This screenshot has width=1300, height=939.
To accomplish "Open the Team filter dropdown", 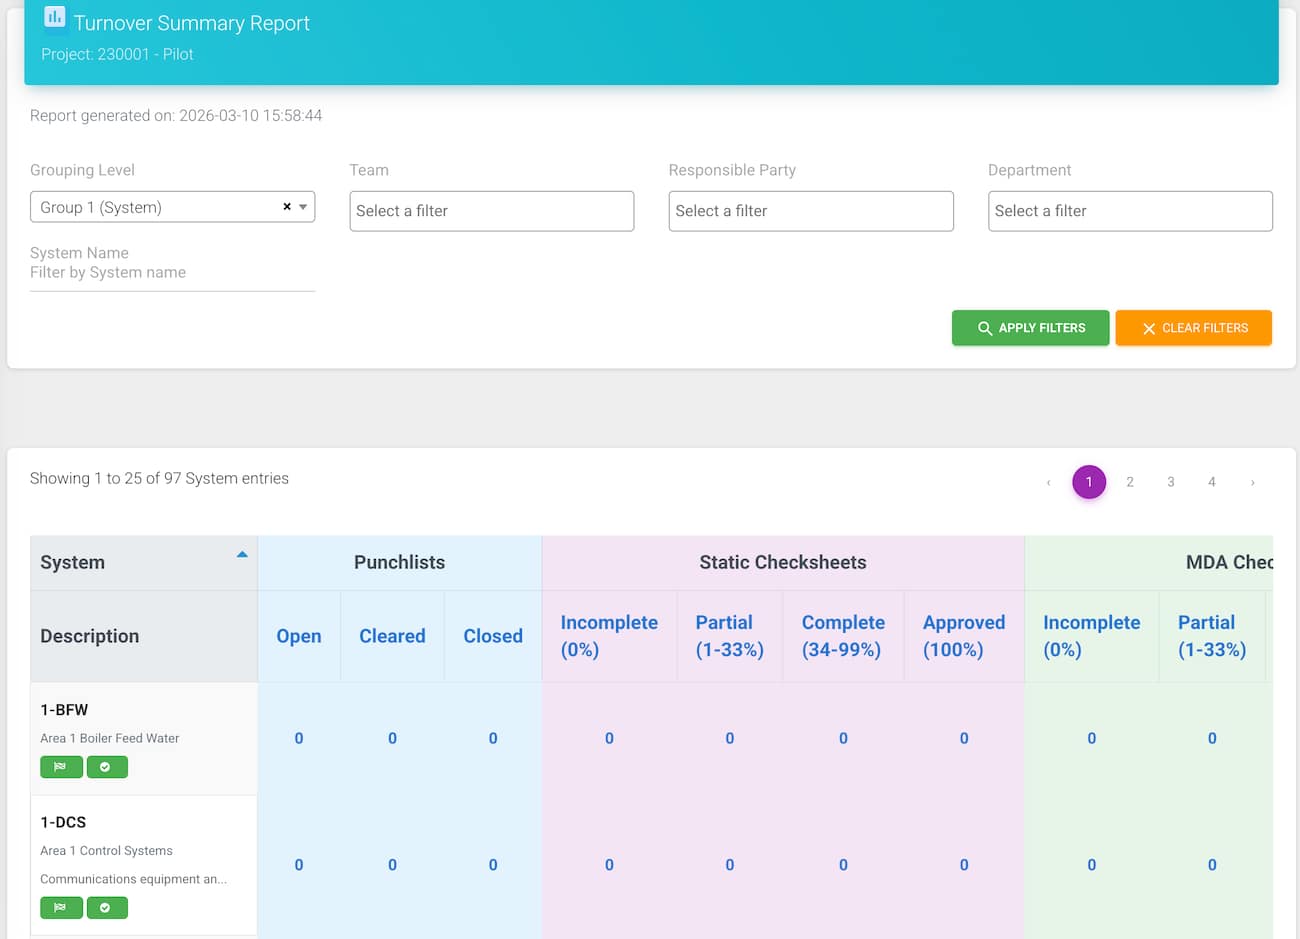I will (x=491, y=211).
